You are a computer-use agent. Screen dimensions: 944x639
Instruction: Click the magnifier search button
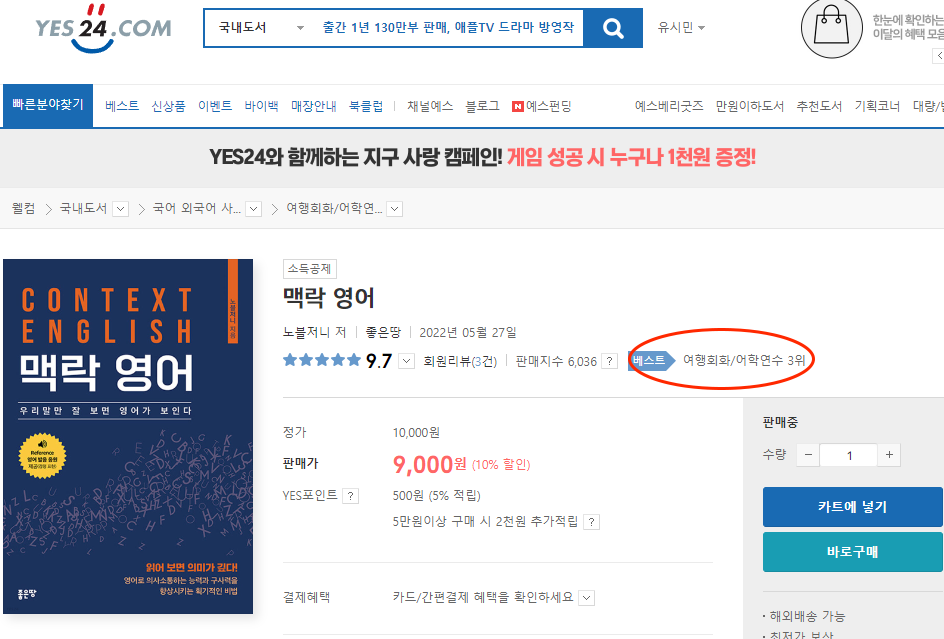[x=613, y=28]
